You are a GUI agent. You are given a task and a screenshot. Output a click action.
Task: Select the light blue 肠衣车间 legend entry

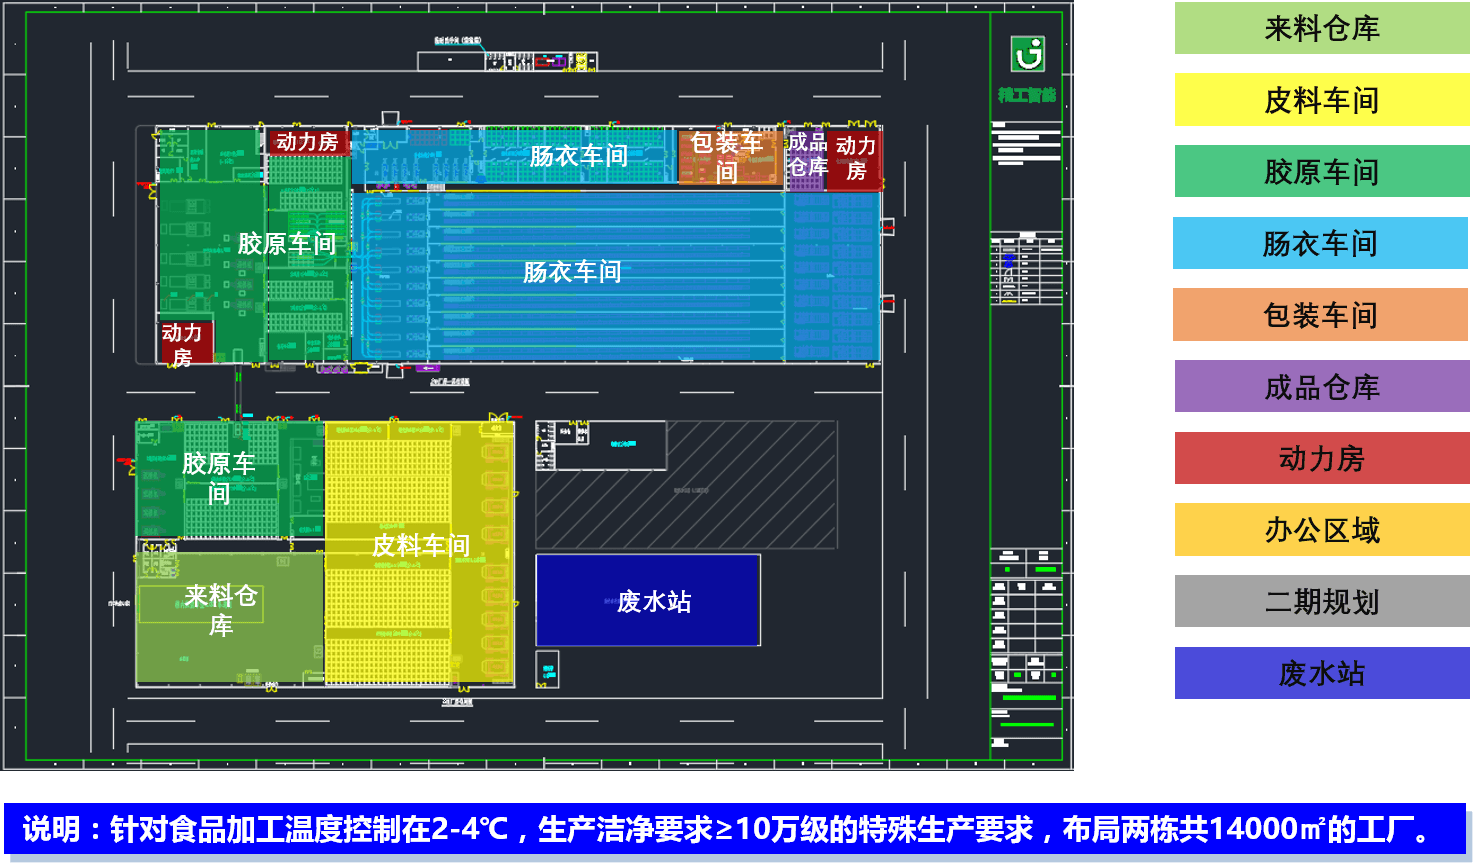tap(1320, 243)
